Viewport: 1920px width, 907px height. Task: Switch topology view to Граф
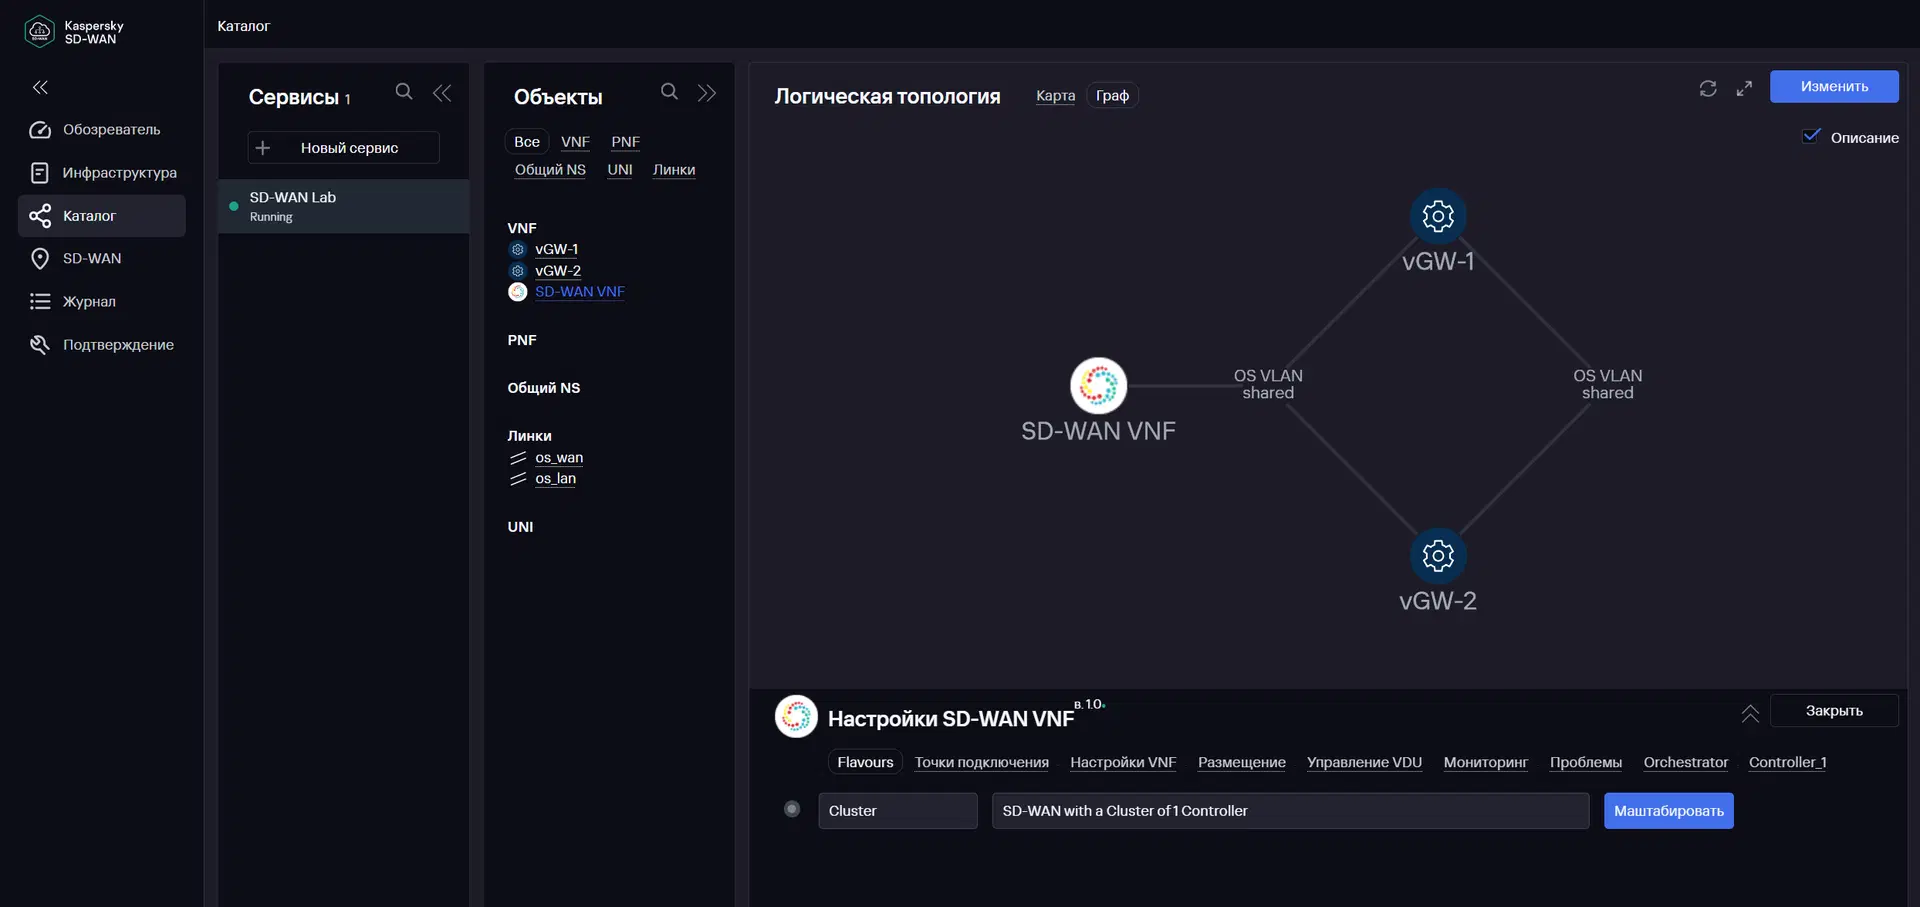coord(1112,96)
